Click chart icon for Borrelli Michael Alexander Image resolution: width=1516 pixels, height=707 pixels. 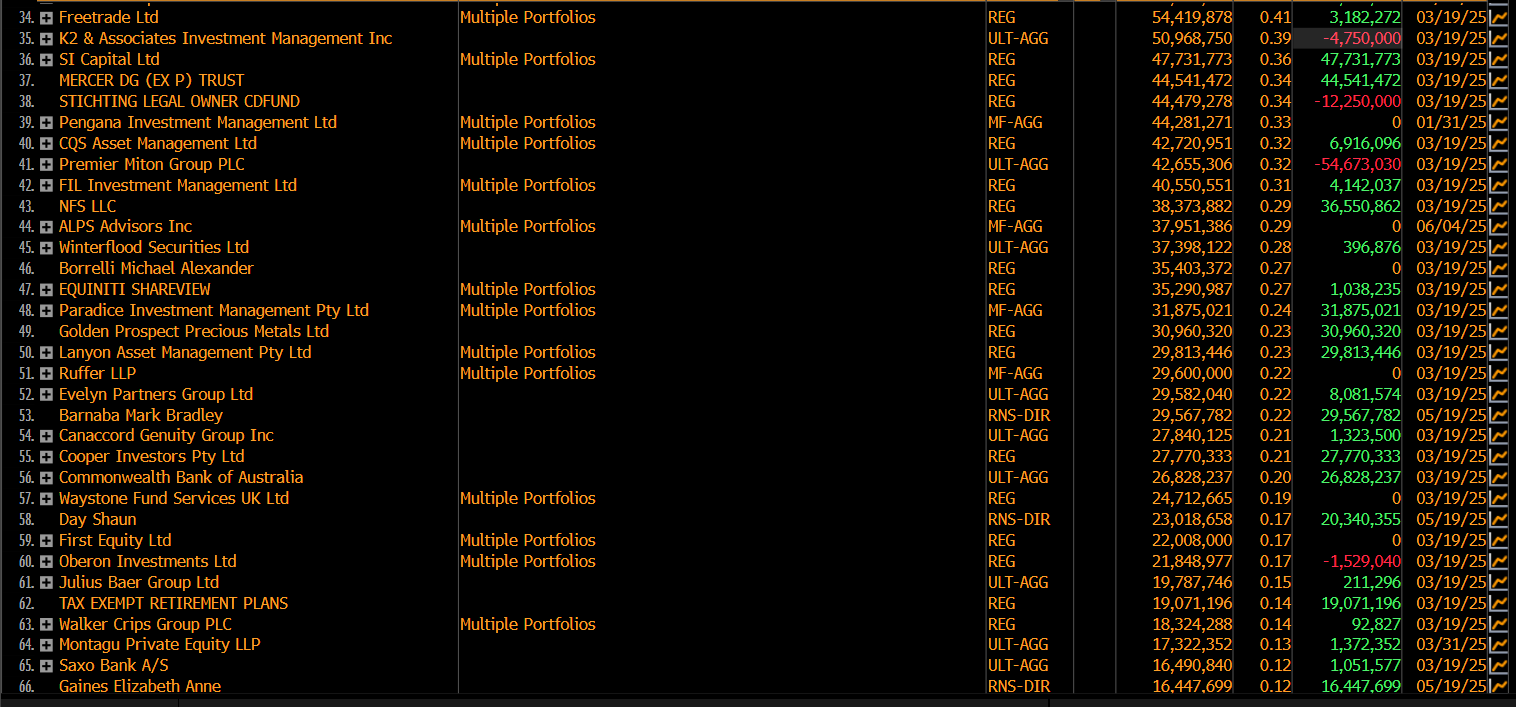coord(1498,268)
